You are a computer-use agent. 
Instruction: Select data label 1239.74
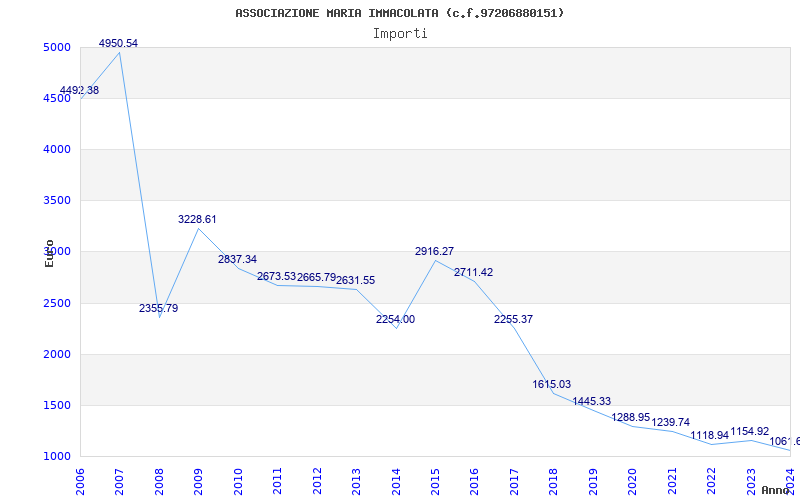[670, 422]
